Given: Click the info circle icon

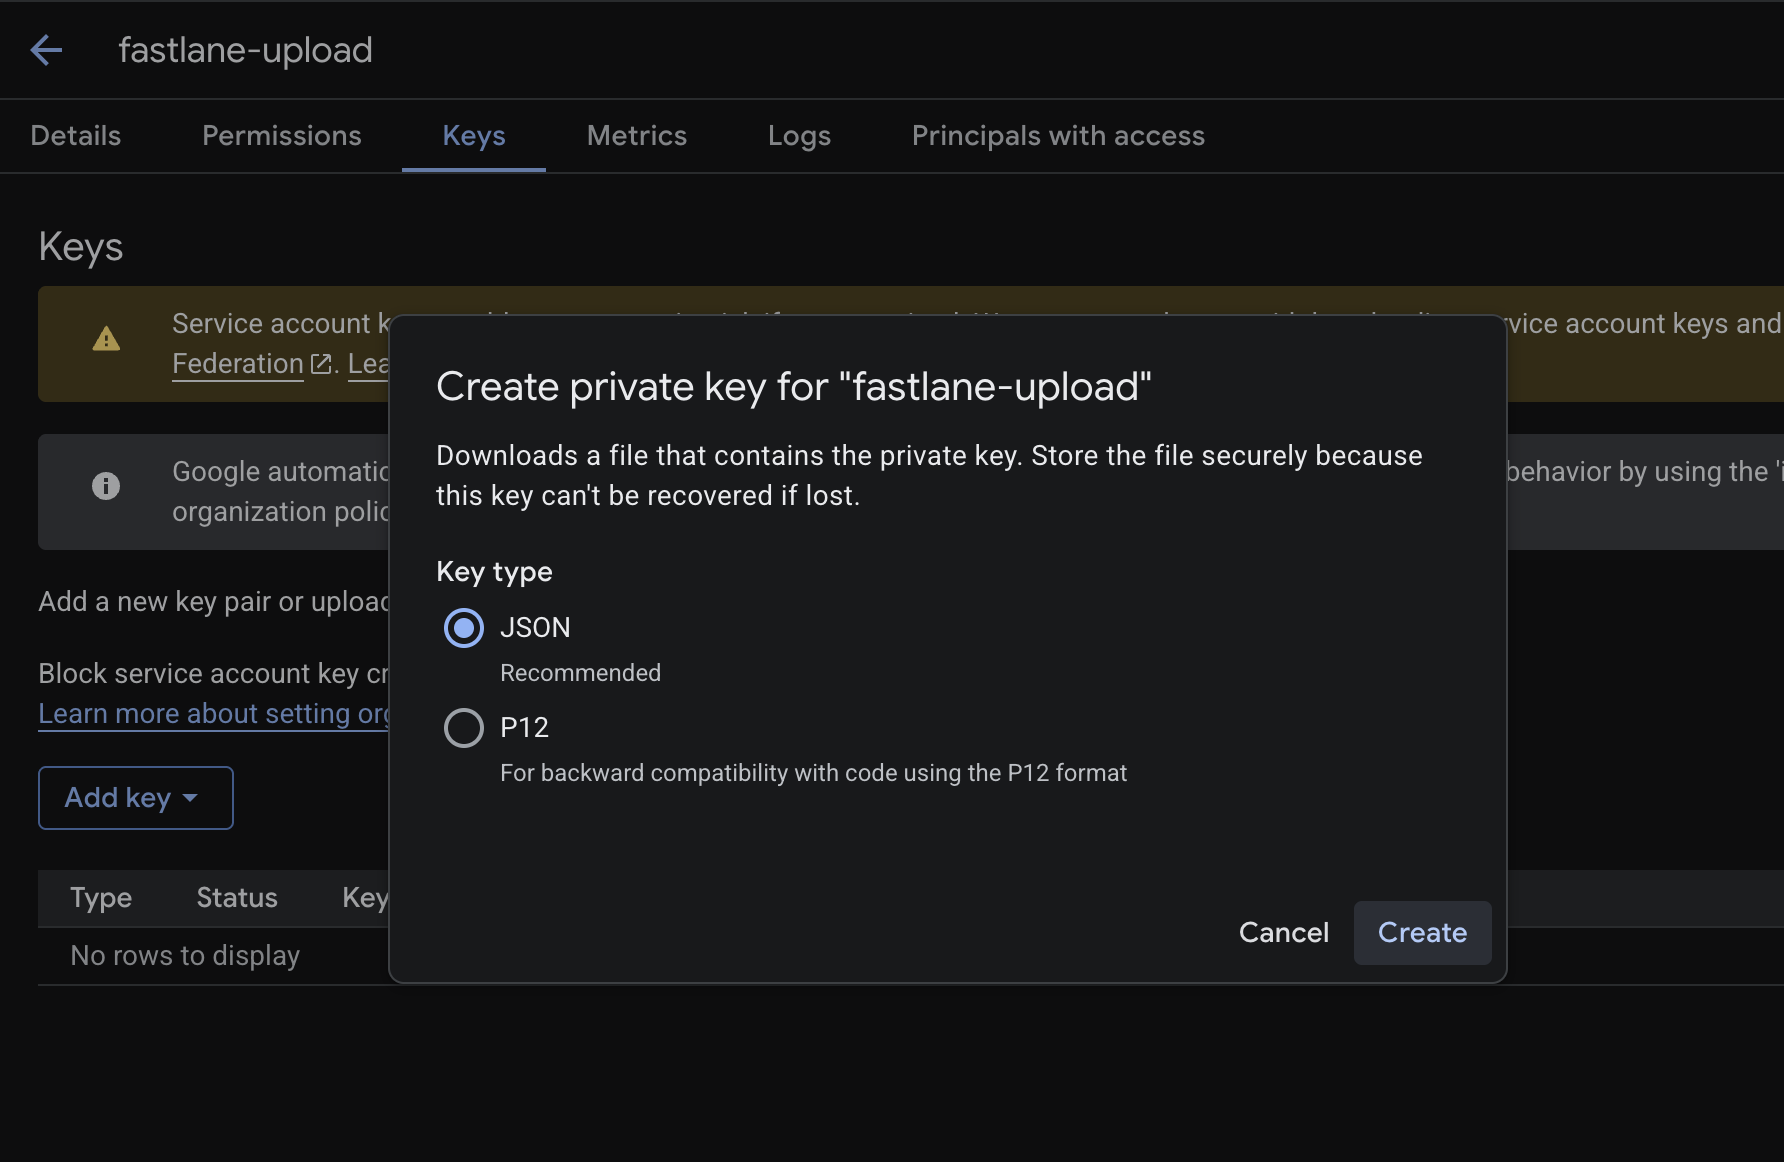Looking at the screenshot, I should pyautogui.click(x=106, y=486).
